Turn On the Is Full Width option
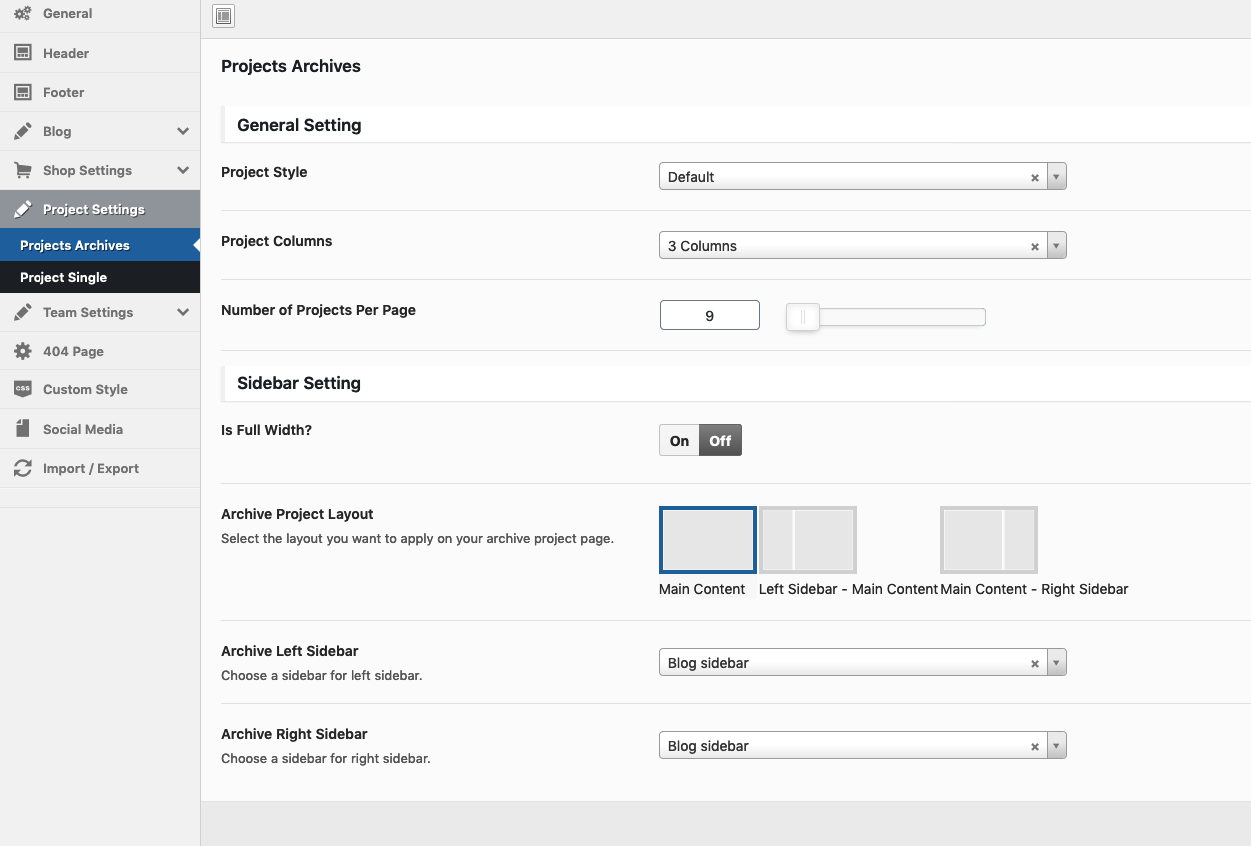 (679, 441)
